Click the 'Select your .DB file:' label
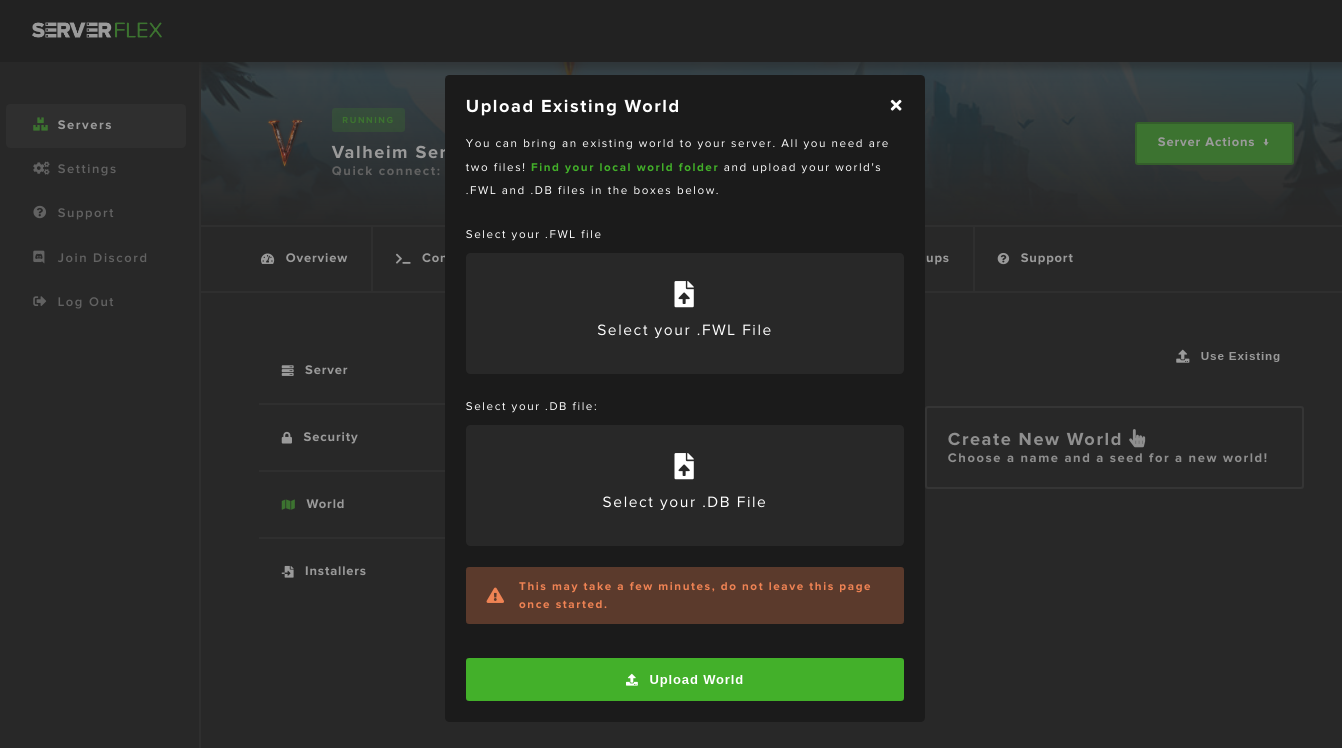Screen dimensions: 1342x748 pyautogui.click(x=531, y=406)
